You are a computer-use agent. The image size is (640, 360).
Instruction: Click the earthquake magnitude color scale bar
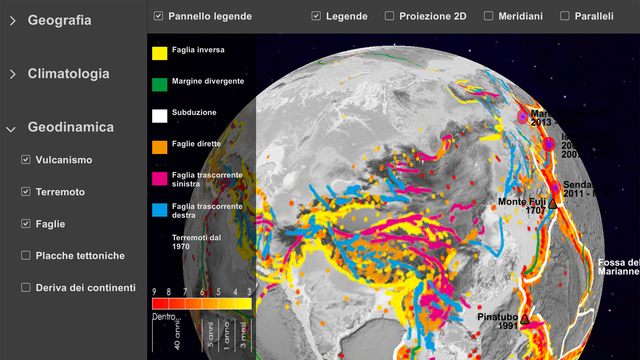[x=202, y=304]
